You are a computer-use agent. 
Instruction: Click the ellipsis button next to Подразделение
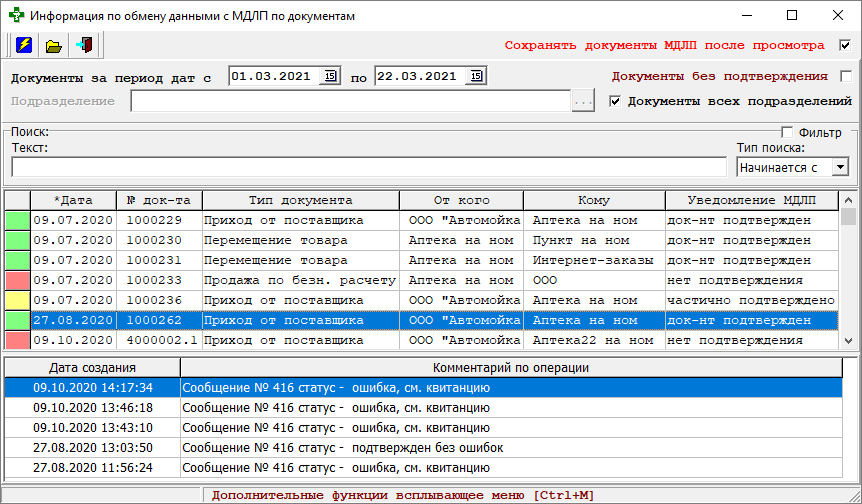(583, 101)
